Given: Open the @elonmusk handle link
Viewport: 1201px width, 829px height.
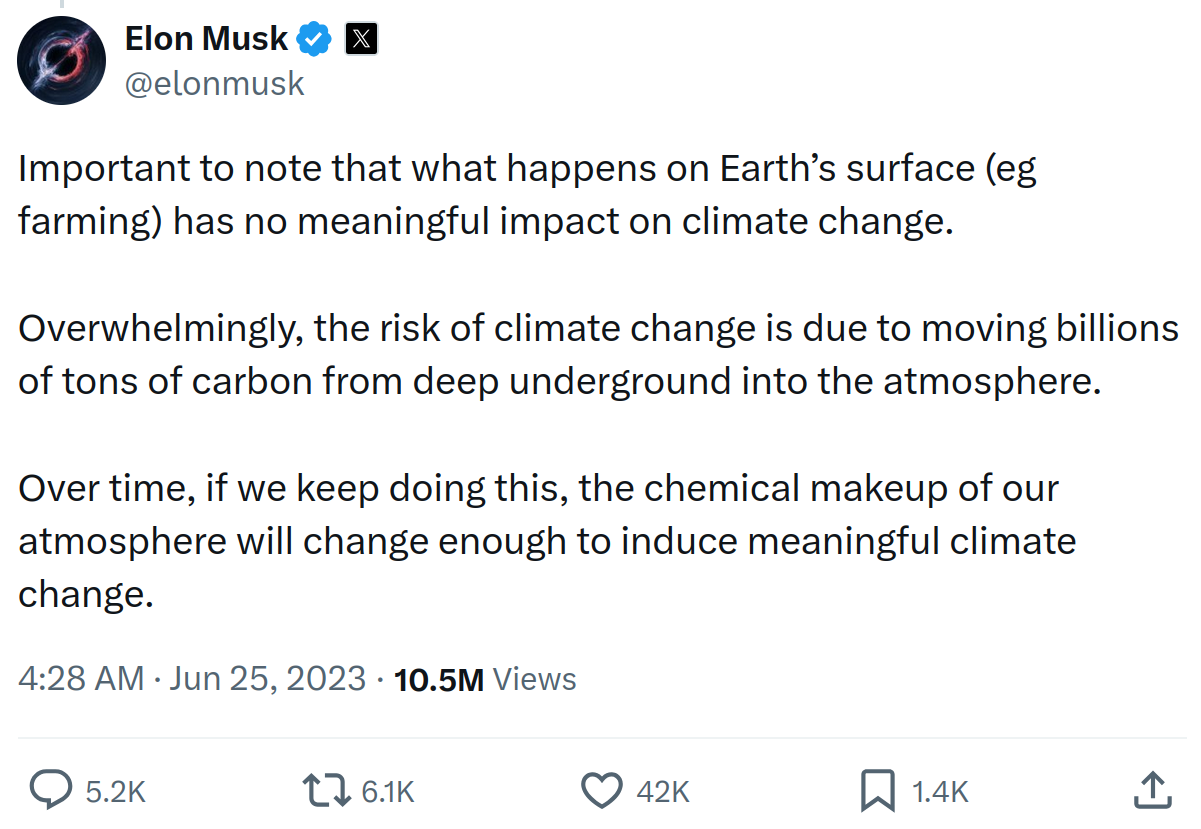Looking at the screenshot, I should [214, 84].
